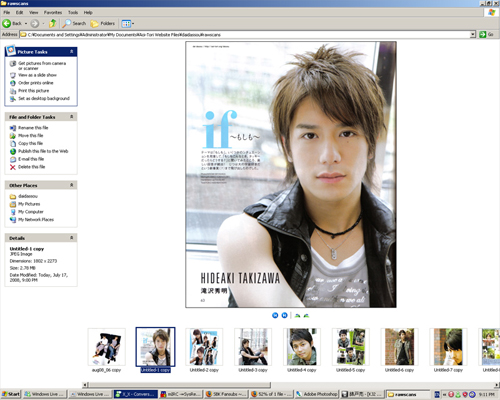Expand the address bar dropdown list

coord(473,34)
